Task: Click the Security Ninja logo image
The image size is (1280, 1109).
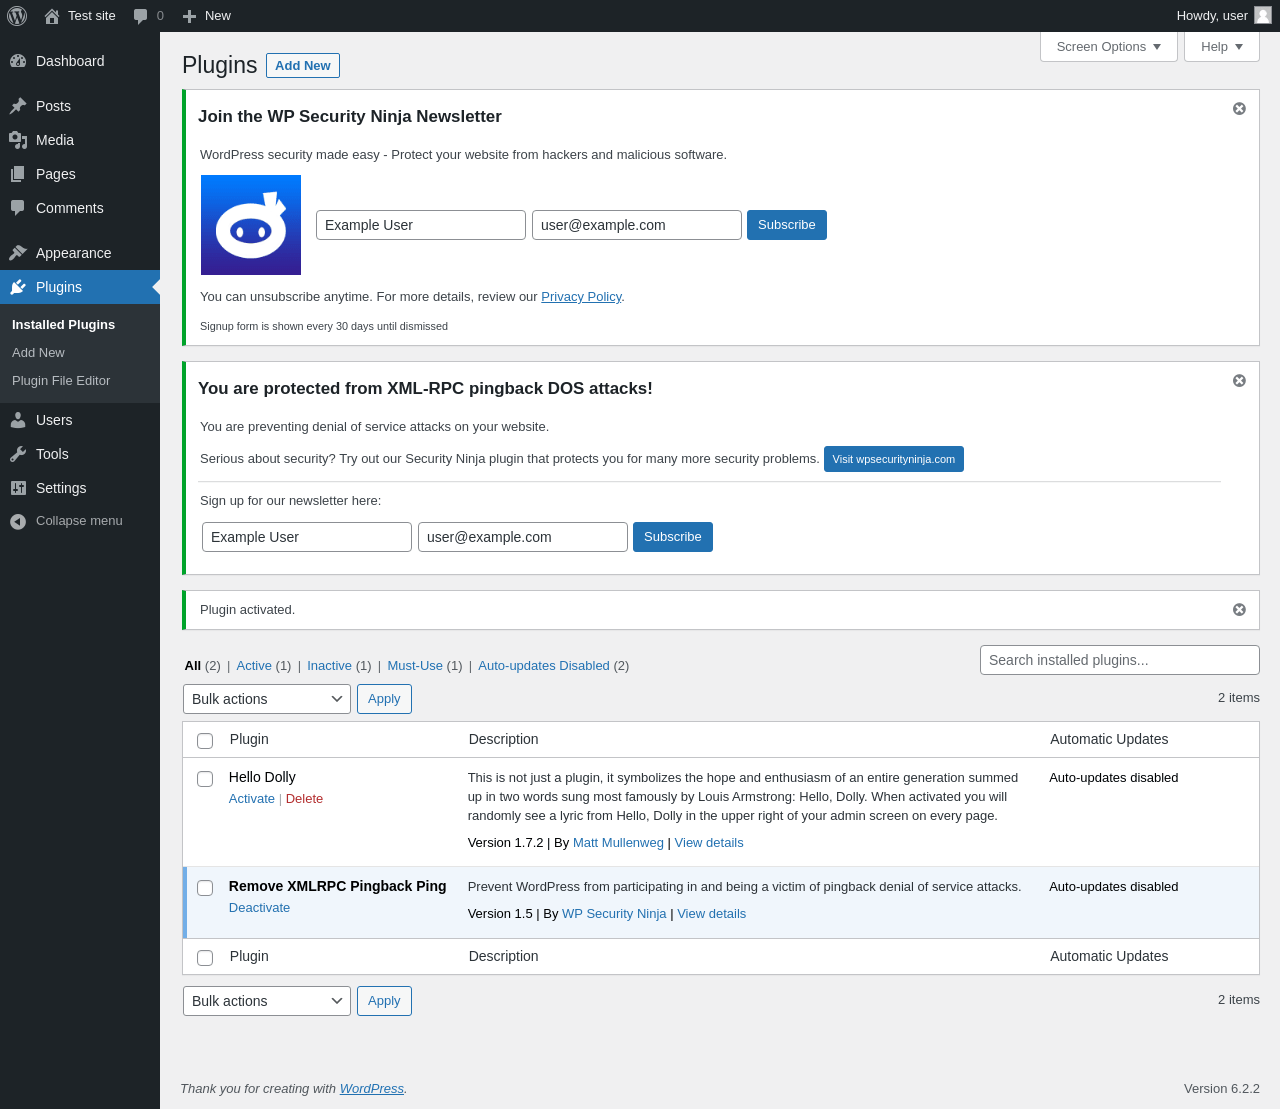Action: pyautogui.click(x=251, y=225)
